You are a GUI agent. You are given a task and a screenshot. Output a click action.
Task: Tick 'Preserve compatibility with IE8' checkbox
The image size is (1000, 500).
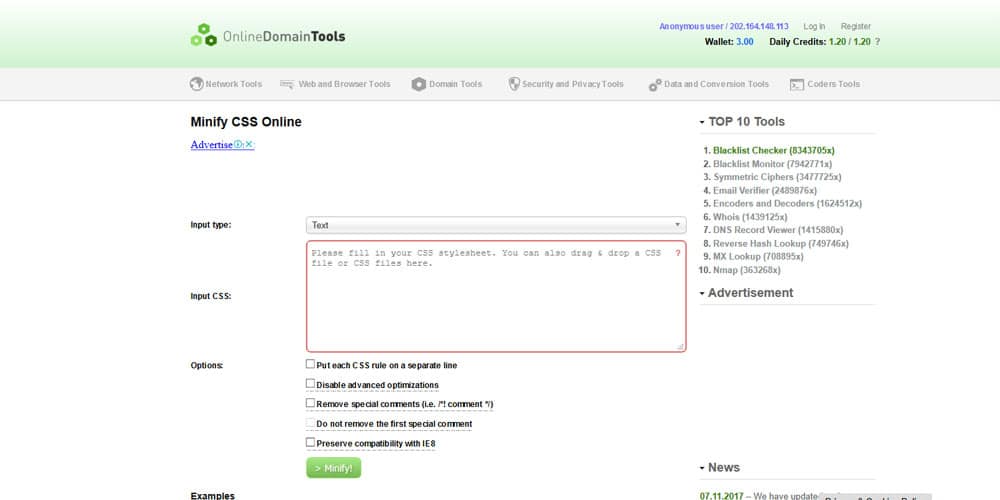pos(310,442)
